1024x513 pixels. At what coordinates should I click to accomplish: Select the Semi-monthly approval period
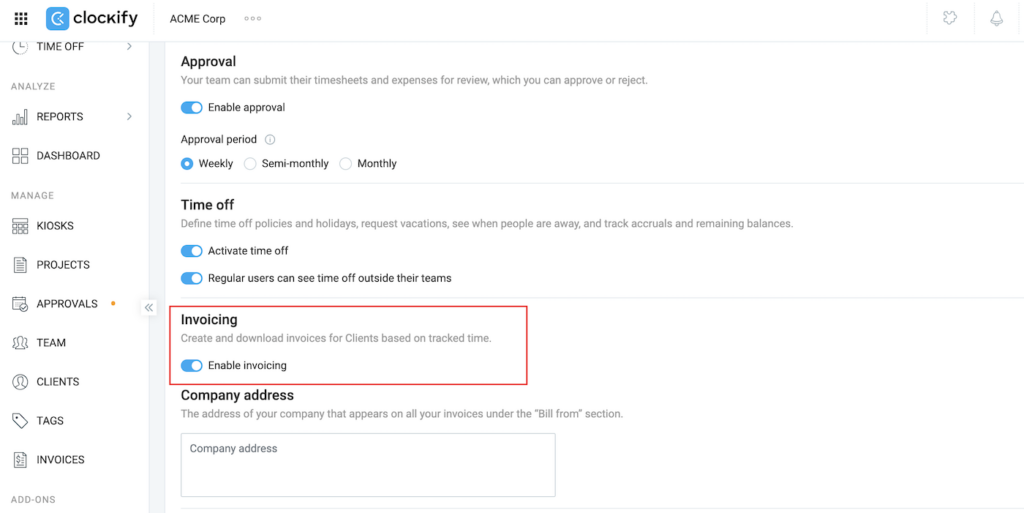[x=250, y=164]
